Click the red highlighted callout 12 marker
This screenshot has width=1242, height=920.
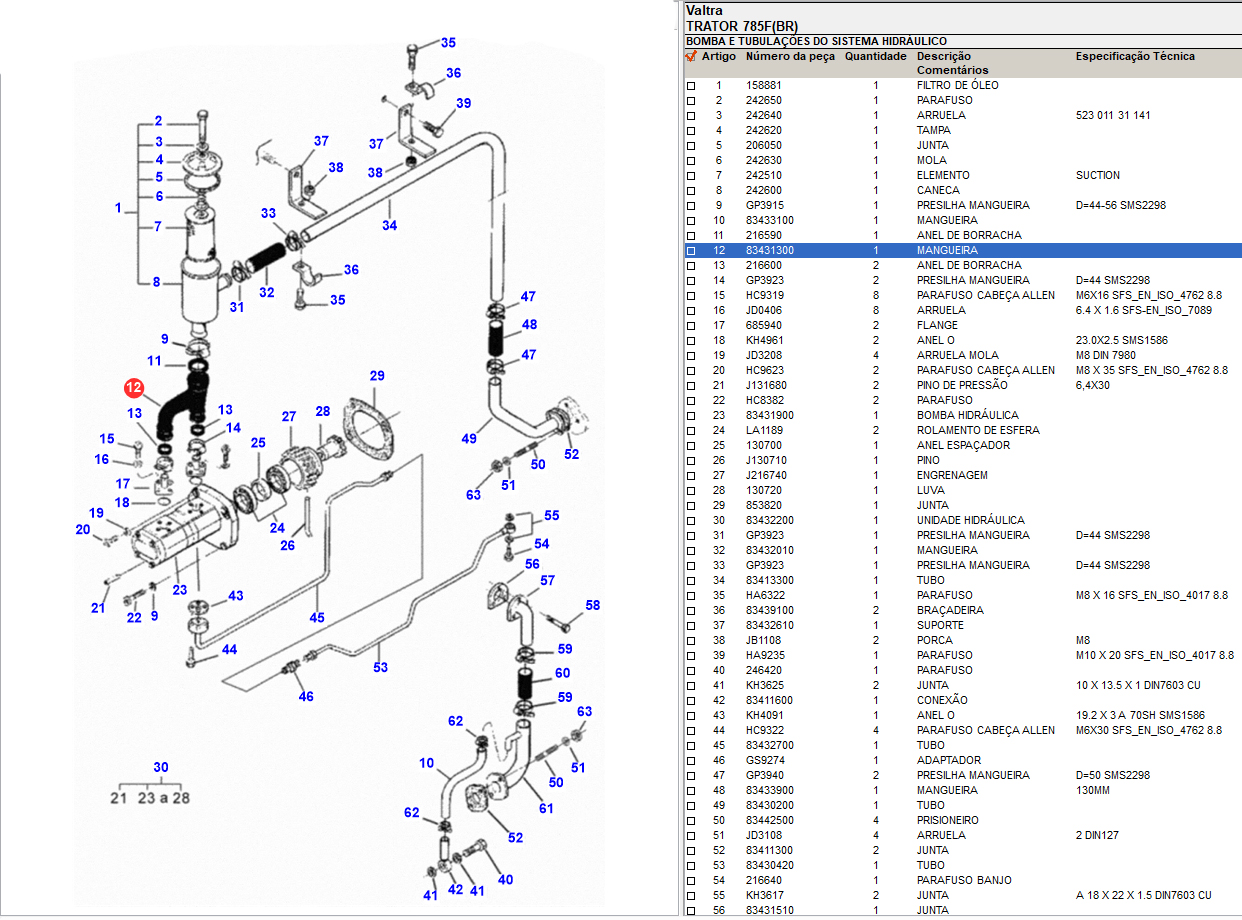click(x=134, y=388)
